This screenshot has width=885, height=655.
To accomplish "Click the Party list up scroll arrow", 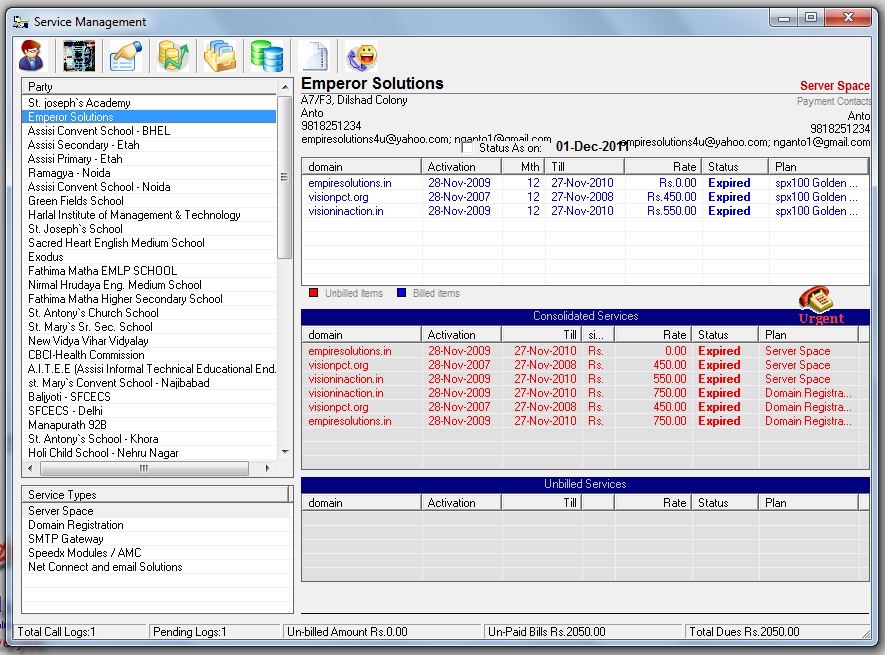I will 285,87.
